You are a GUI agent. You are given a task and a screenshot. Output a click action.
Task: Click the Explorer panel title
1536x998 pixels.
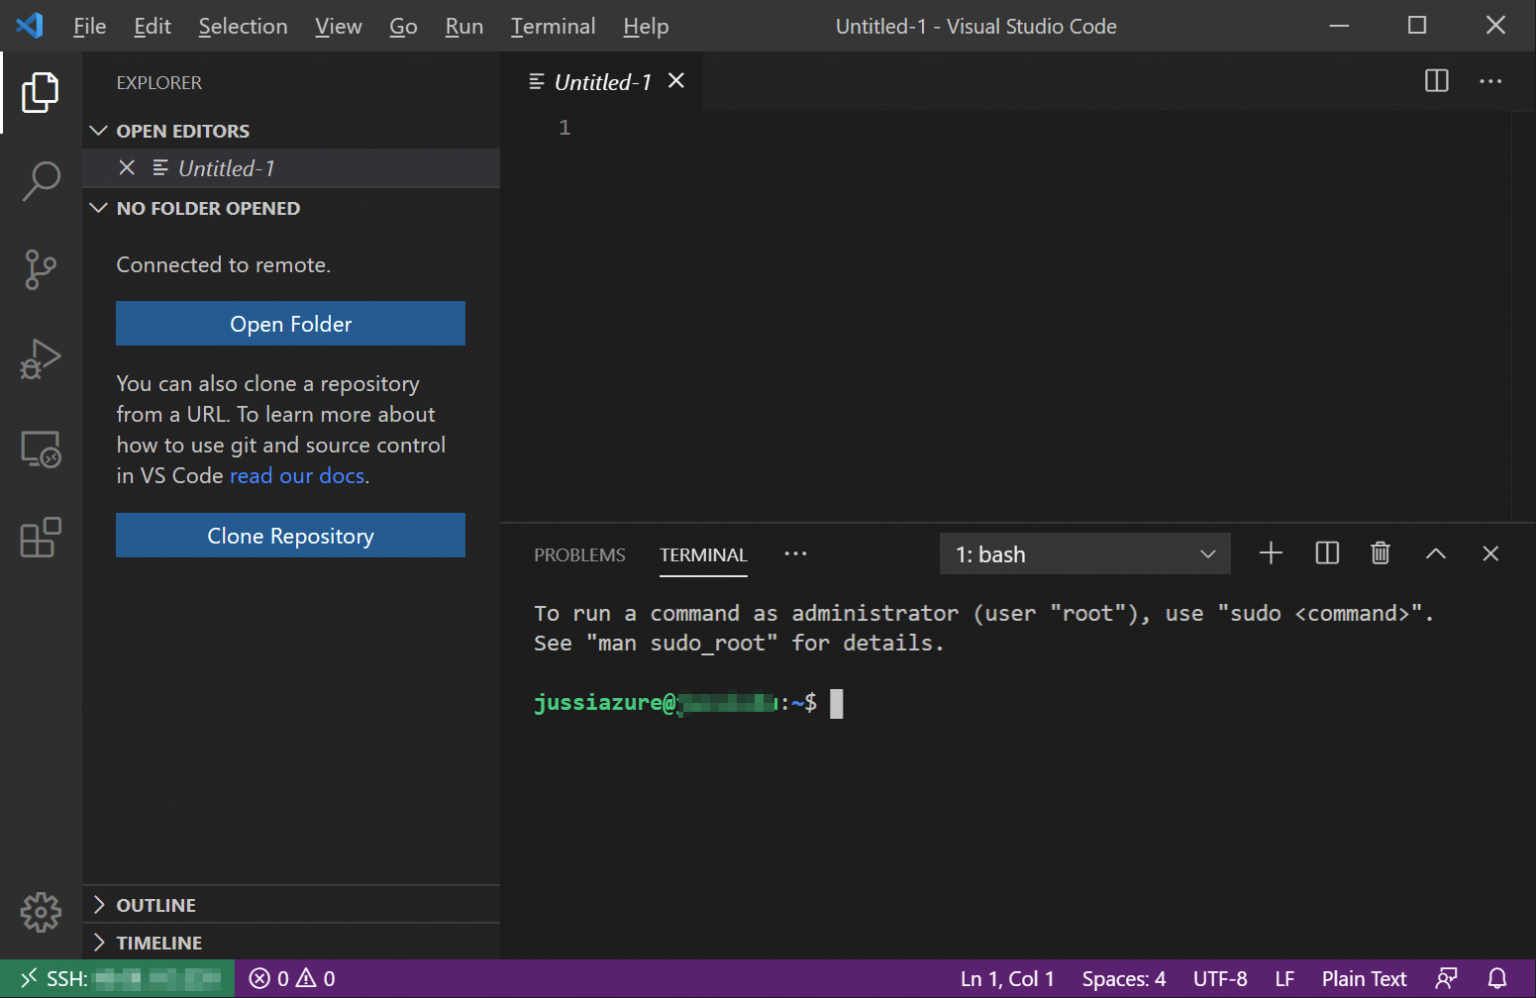(159, 83)
